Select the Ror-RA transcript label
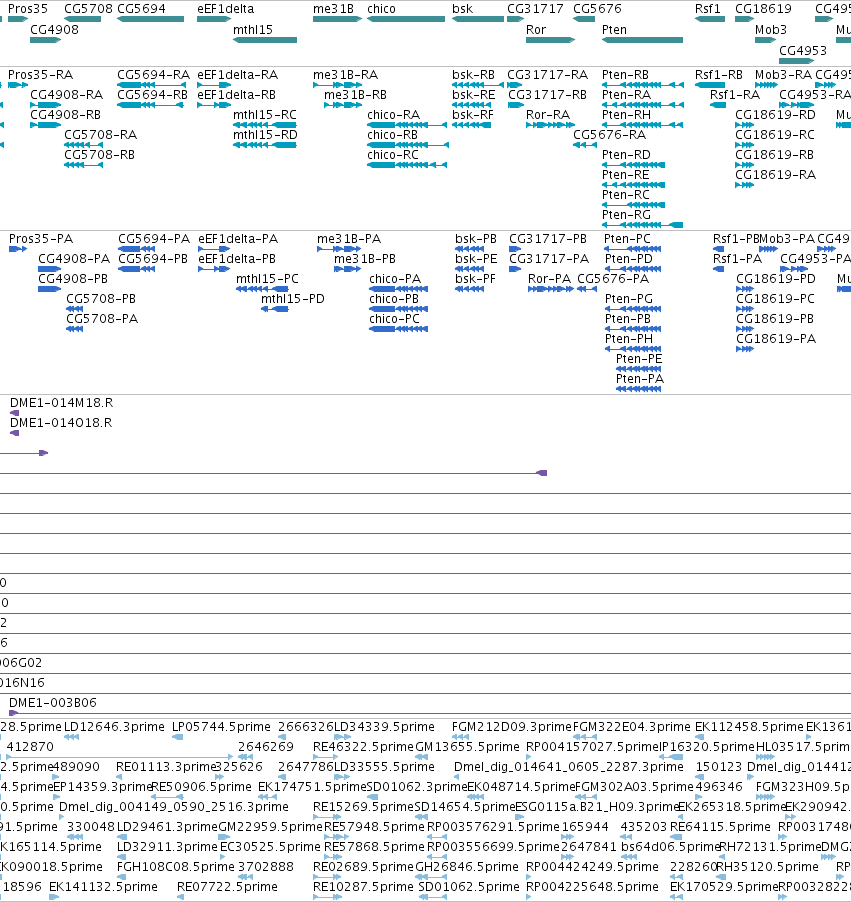The width and height of the screenshot is (851, 902). (x=548, y=115)
